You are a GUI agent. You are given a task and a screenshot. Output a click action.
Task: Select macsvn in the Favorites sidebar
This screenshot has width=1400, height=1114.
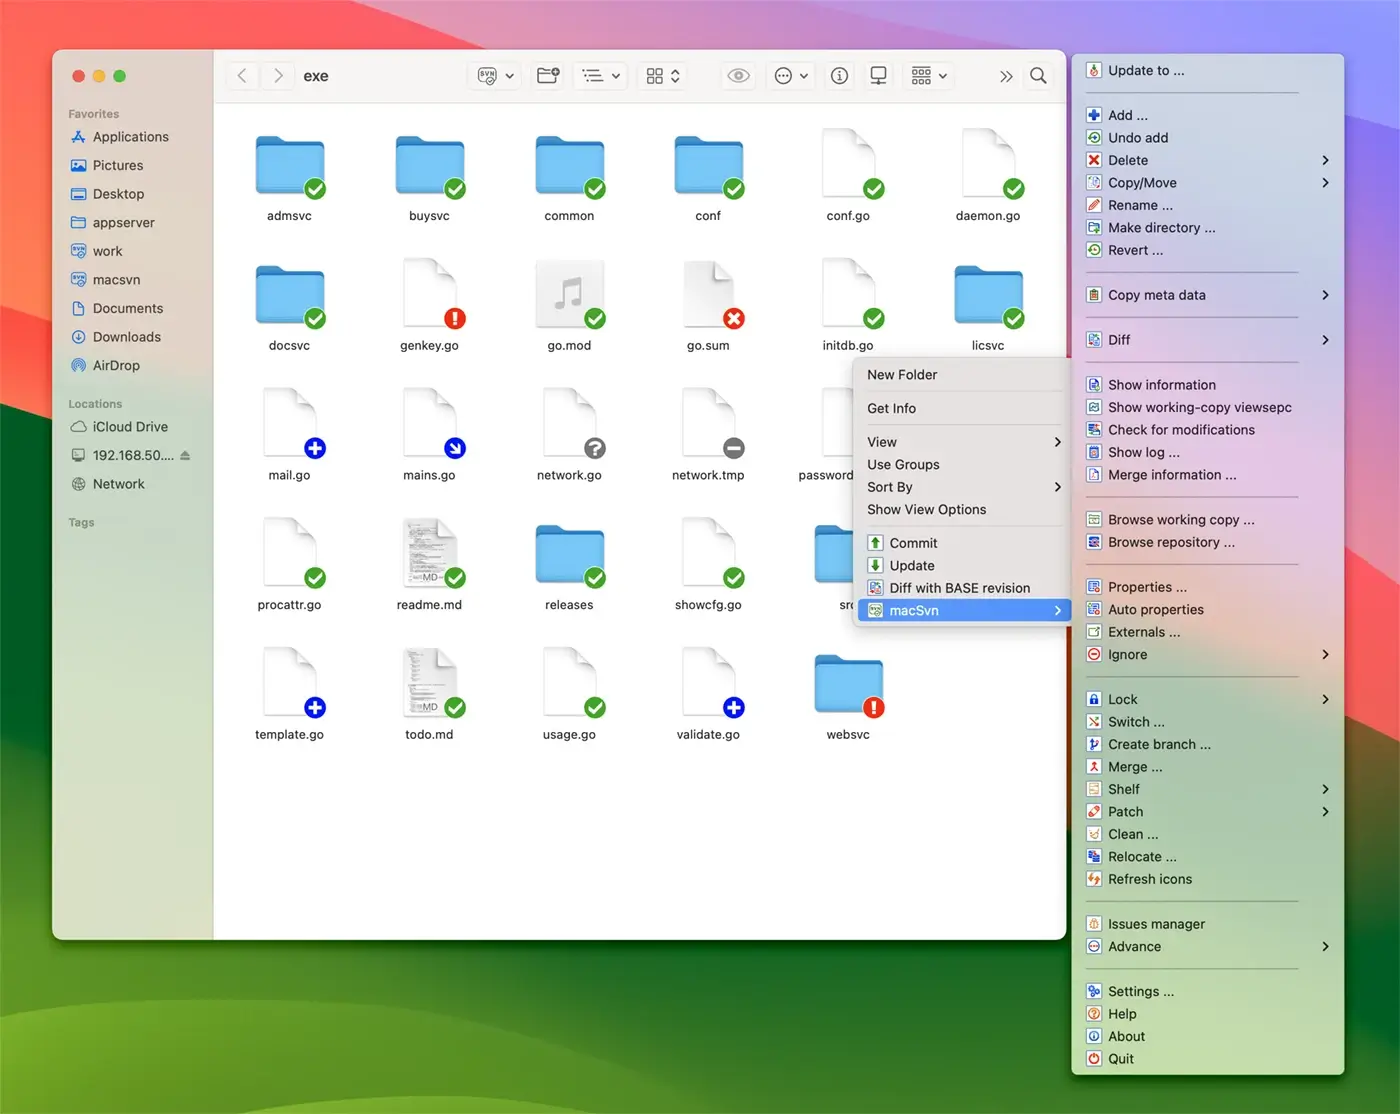[x=114, y=279]
